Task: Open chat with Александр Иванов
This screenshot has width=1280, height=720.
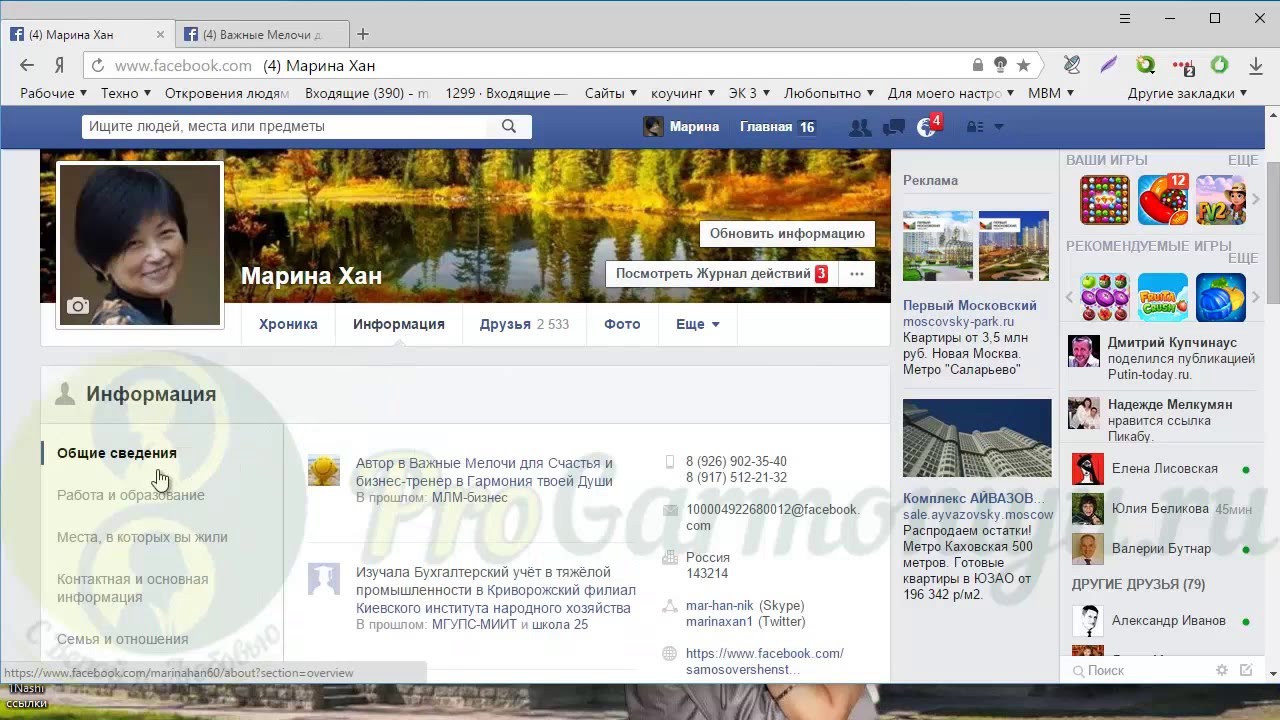Action: tap(1160, 620)
